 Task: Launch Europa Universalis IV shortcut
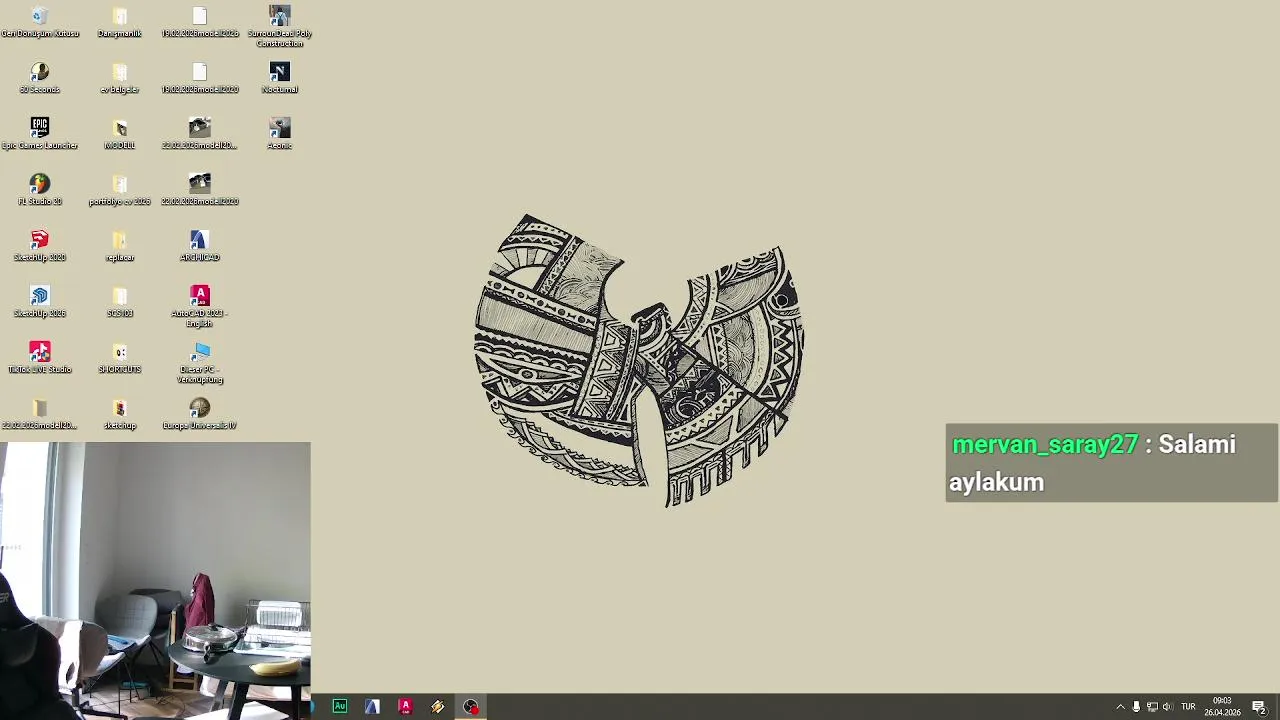point(199,414)
